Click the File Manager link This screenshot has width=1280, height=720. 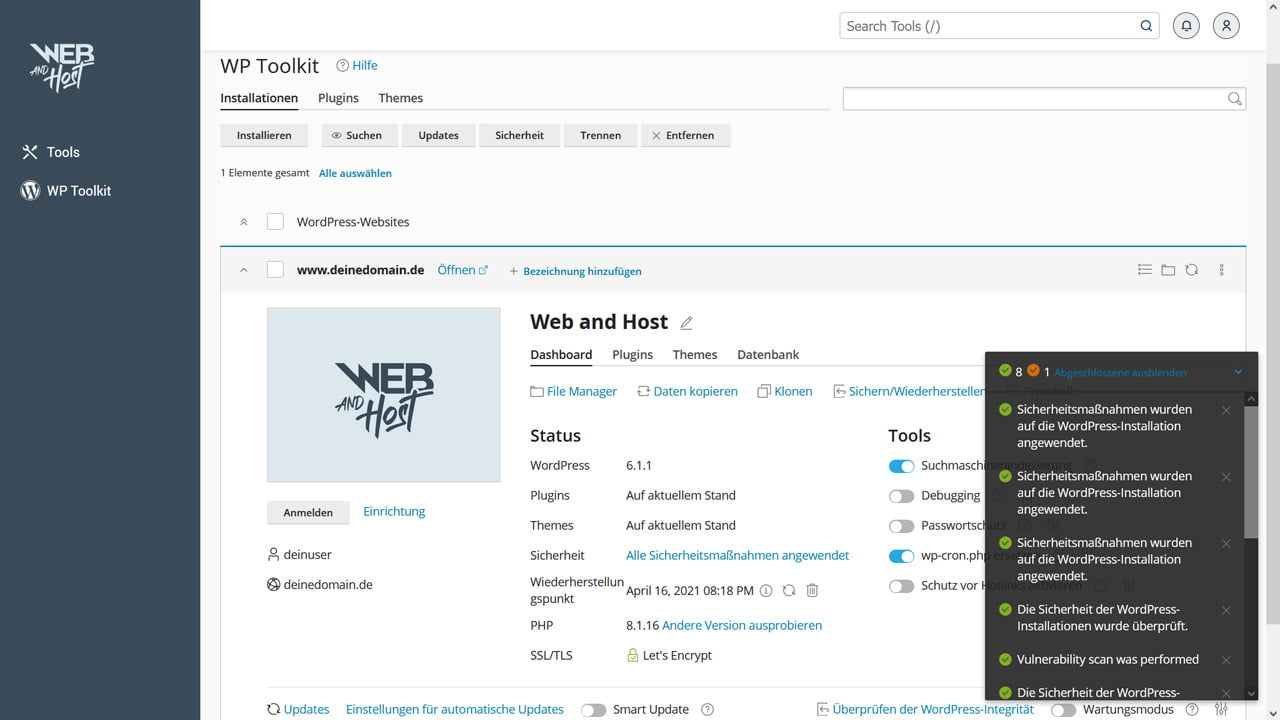pos(573,391)
